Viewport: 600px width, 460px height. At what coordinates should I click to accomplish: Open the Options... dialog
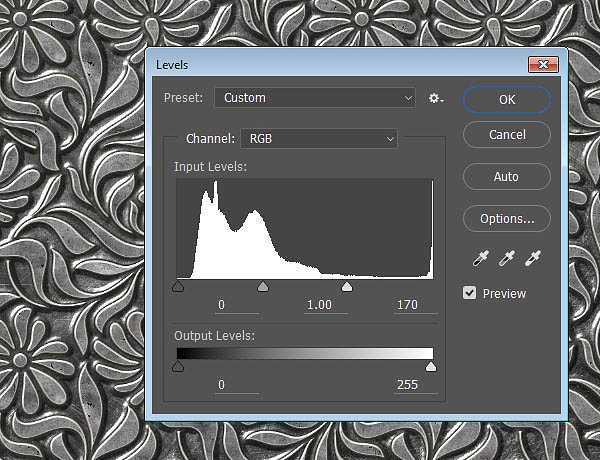(x=506, y=218)
